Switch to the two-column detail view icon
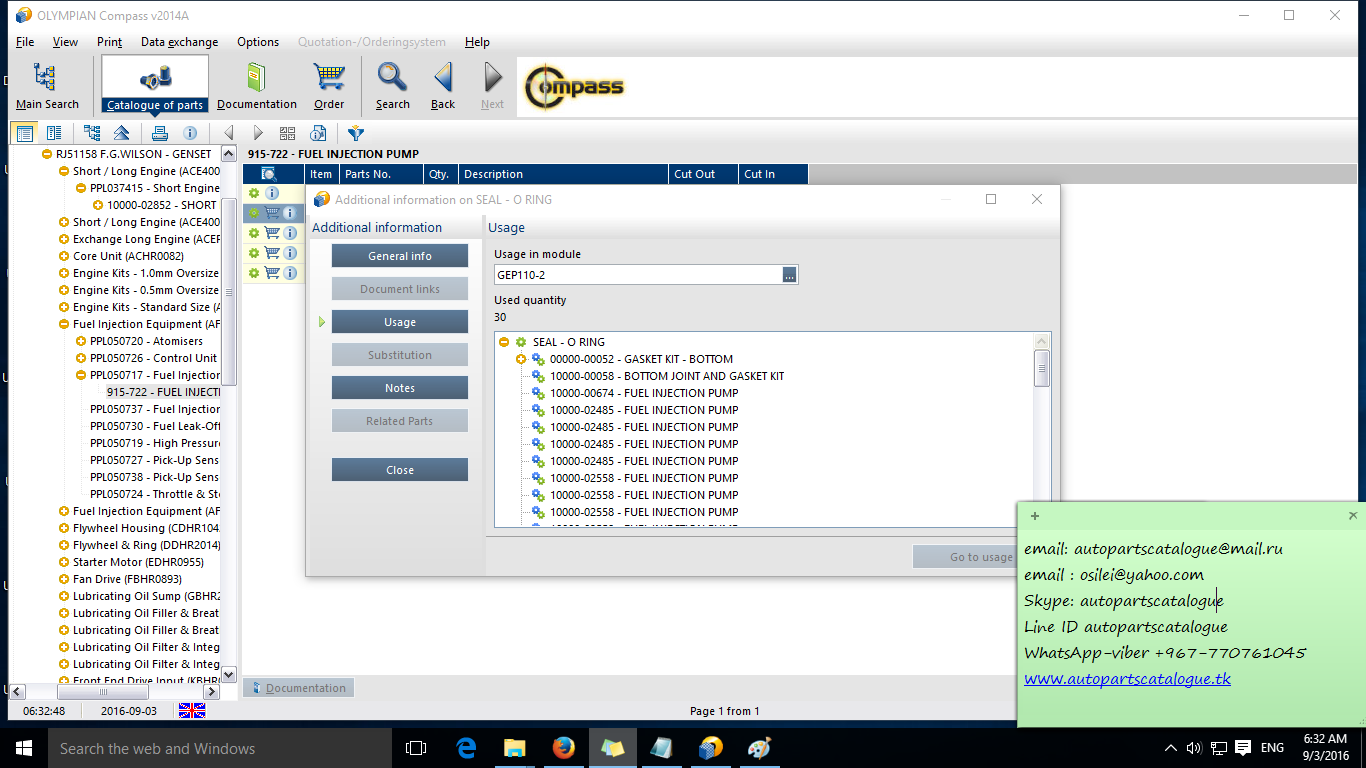The height and width of the screenshot is (768, 1366). tap(54, 133)
